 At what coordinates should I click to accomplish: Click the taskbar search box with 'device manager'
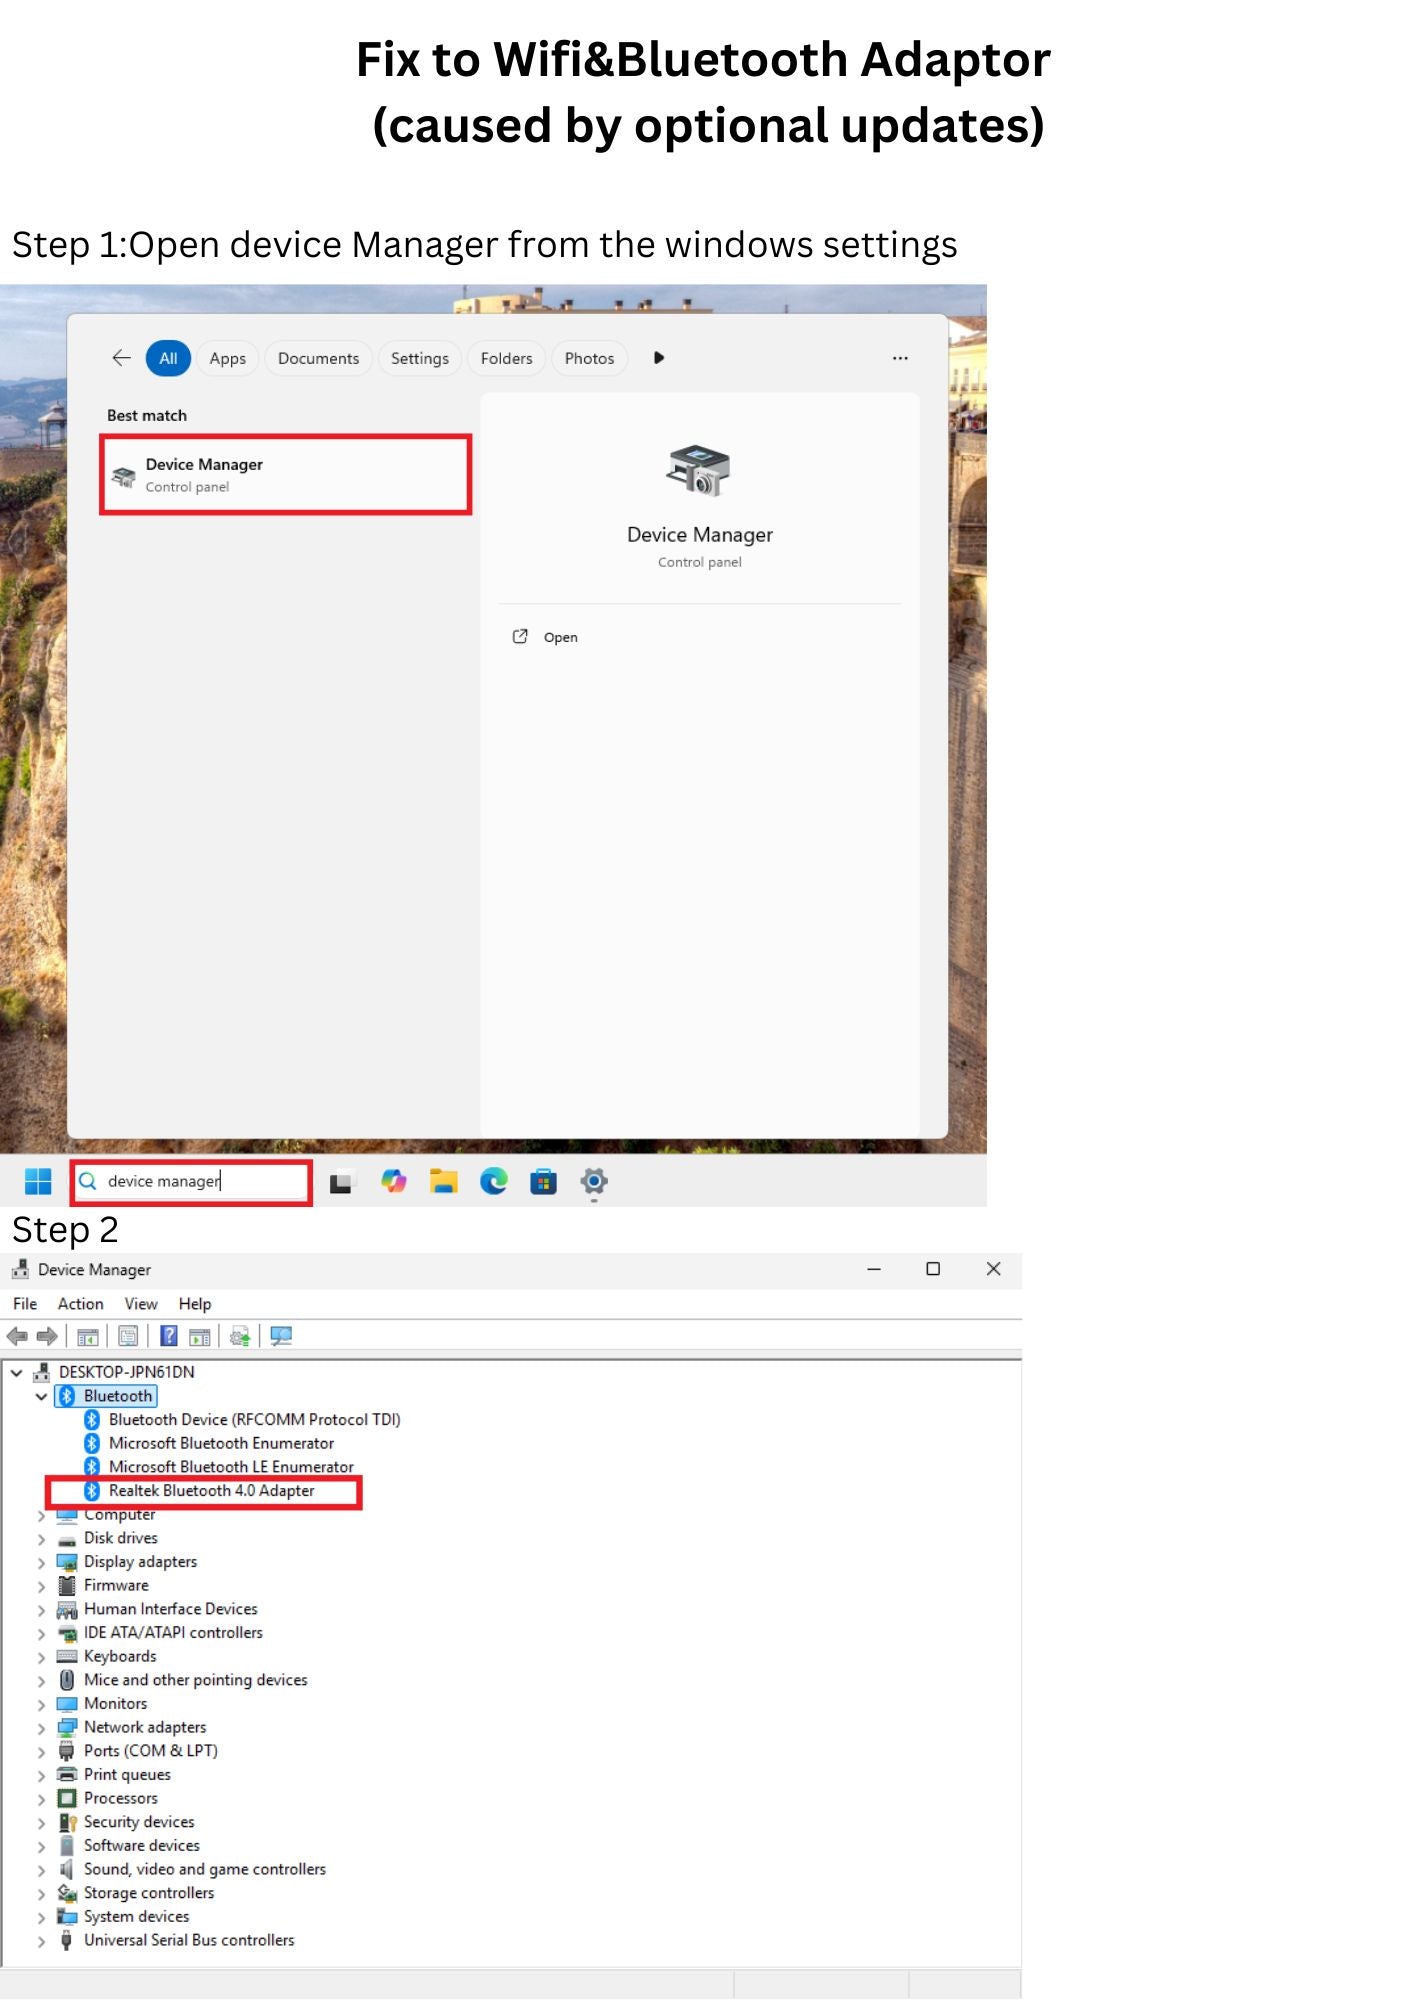[x=192, y=1182]
